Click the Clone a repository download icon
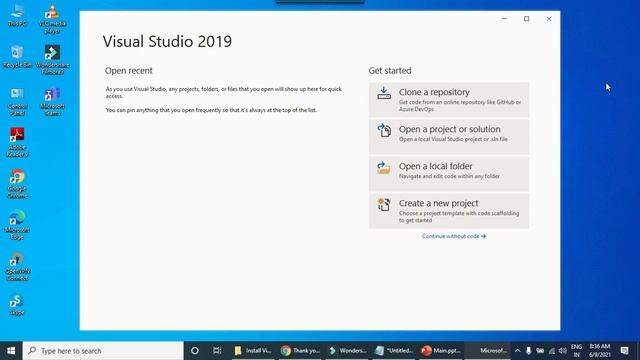This screenshot has height=360, width=640. click(x=384, y=93)
